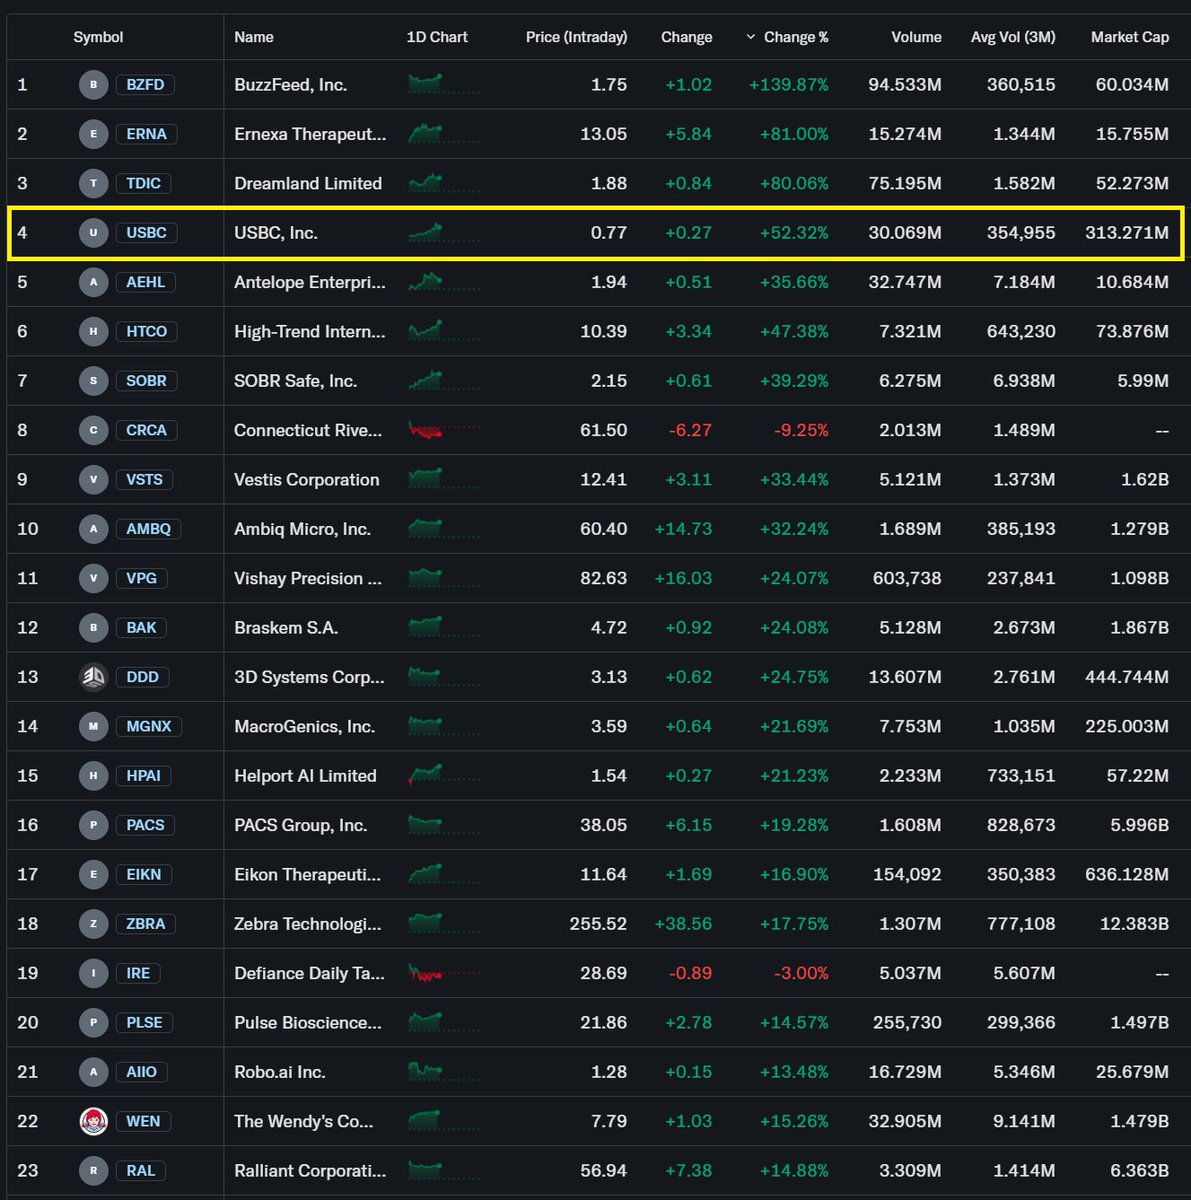This screenshot has height=1200, width=1191.
Task: Sort by the Market Cap header
Action: pyautogui.click(x=1130, y=37)
